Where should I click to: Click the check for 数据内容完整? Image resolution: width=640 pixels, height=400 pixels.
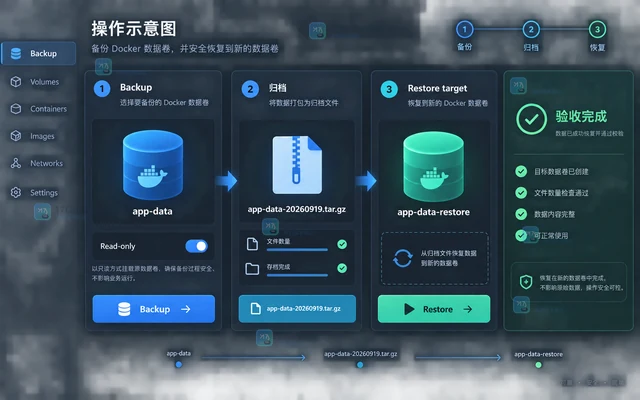coord(521,214)
